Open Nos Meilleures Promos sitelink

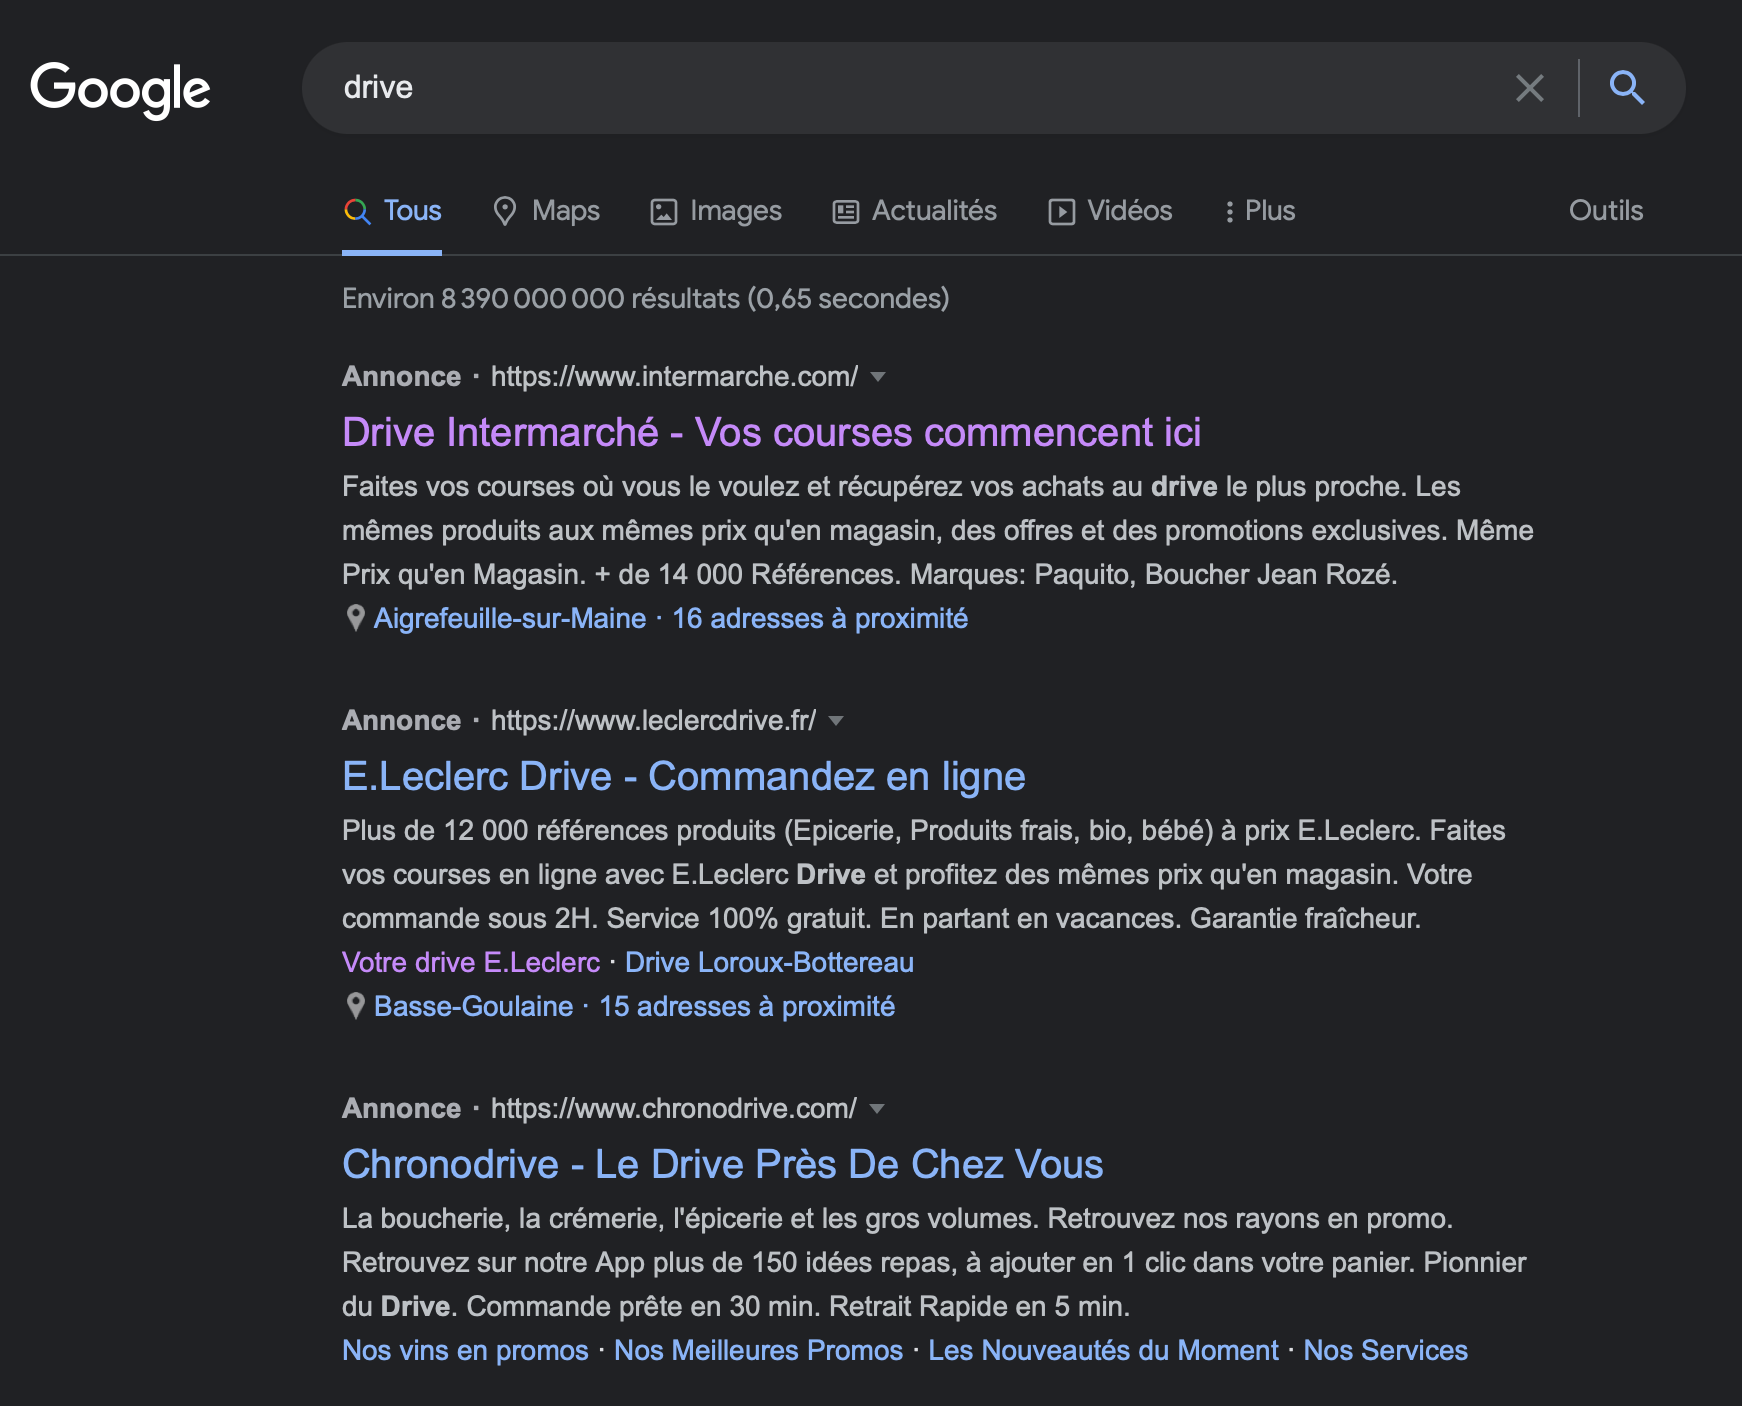(758, 1350)
